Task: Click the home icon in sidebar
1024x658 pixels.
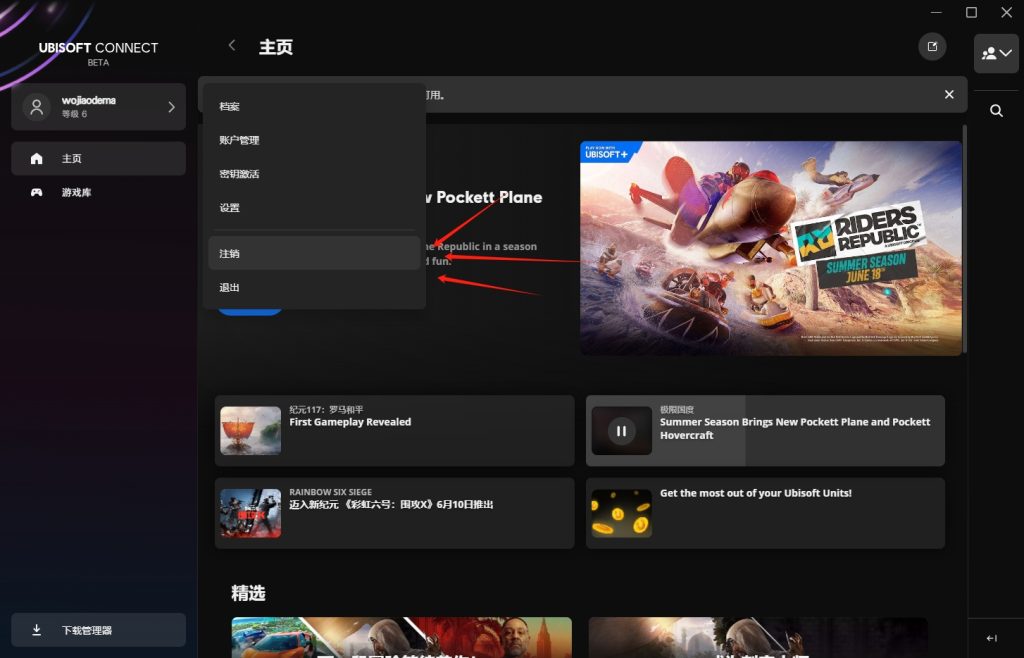Action: pos(37,159)
